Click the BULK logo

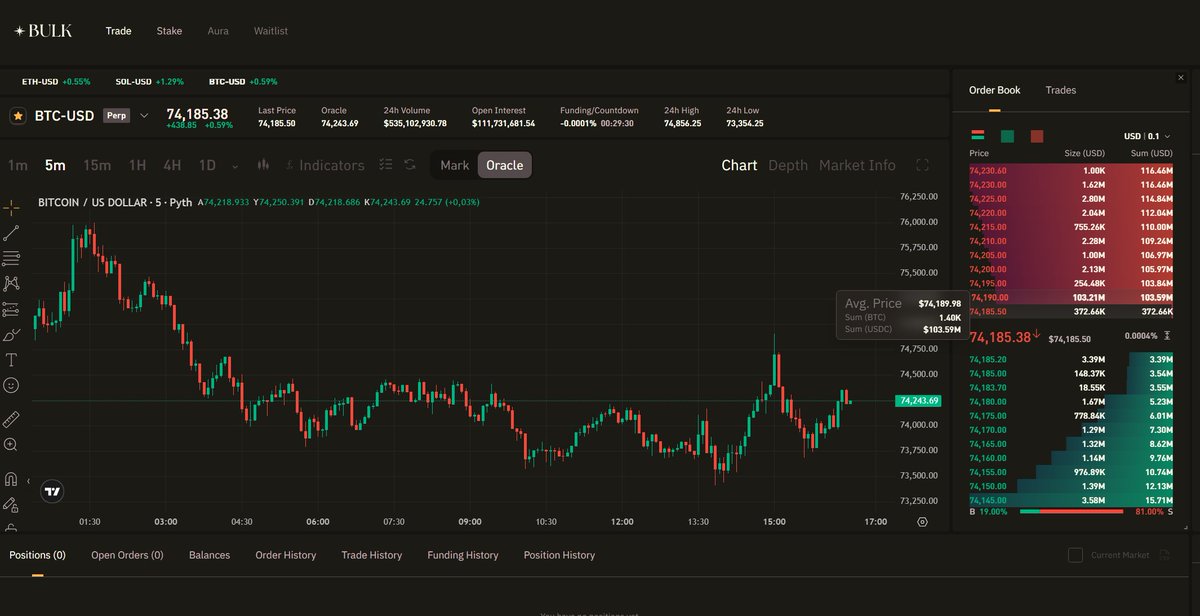(x=43, y=31)
